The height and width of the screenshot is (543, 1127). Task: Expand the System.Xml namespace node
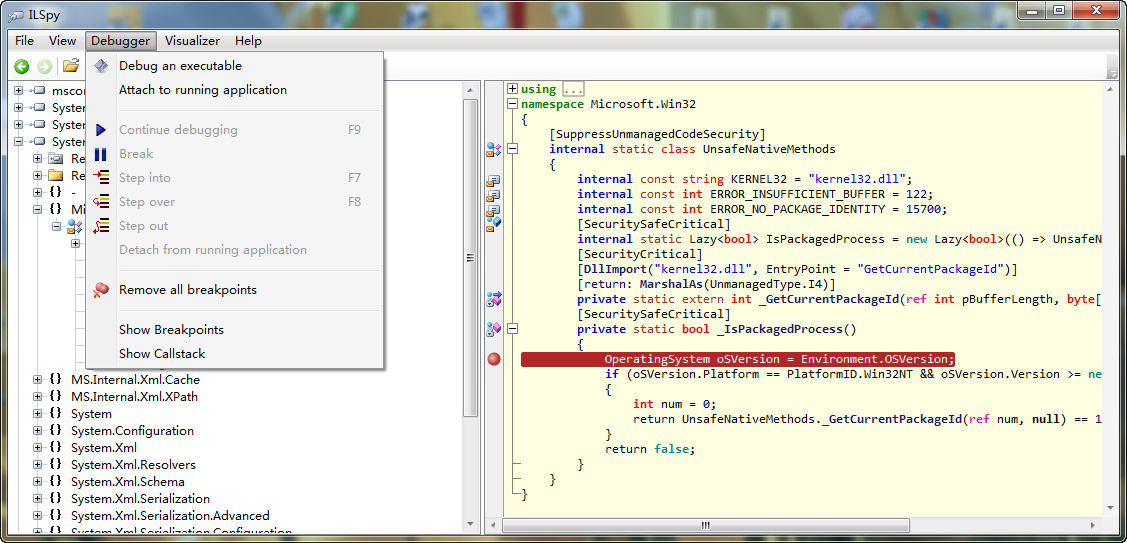click(x=37, y=447)
